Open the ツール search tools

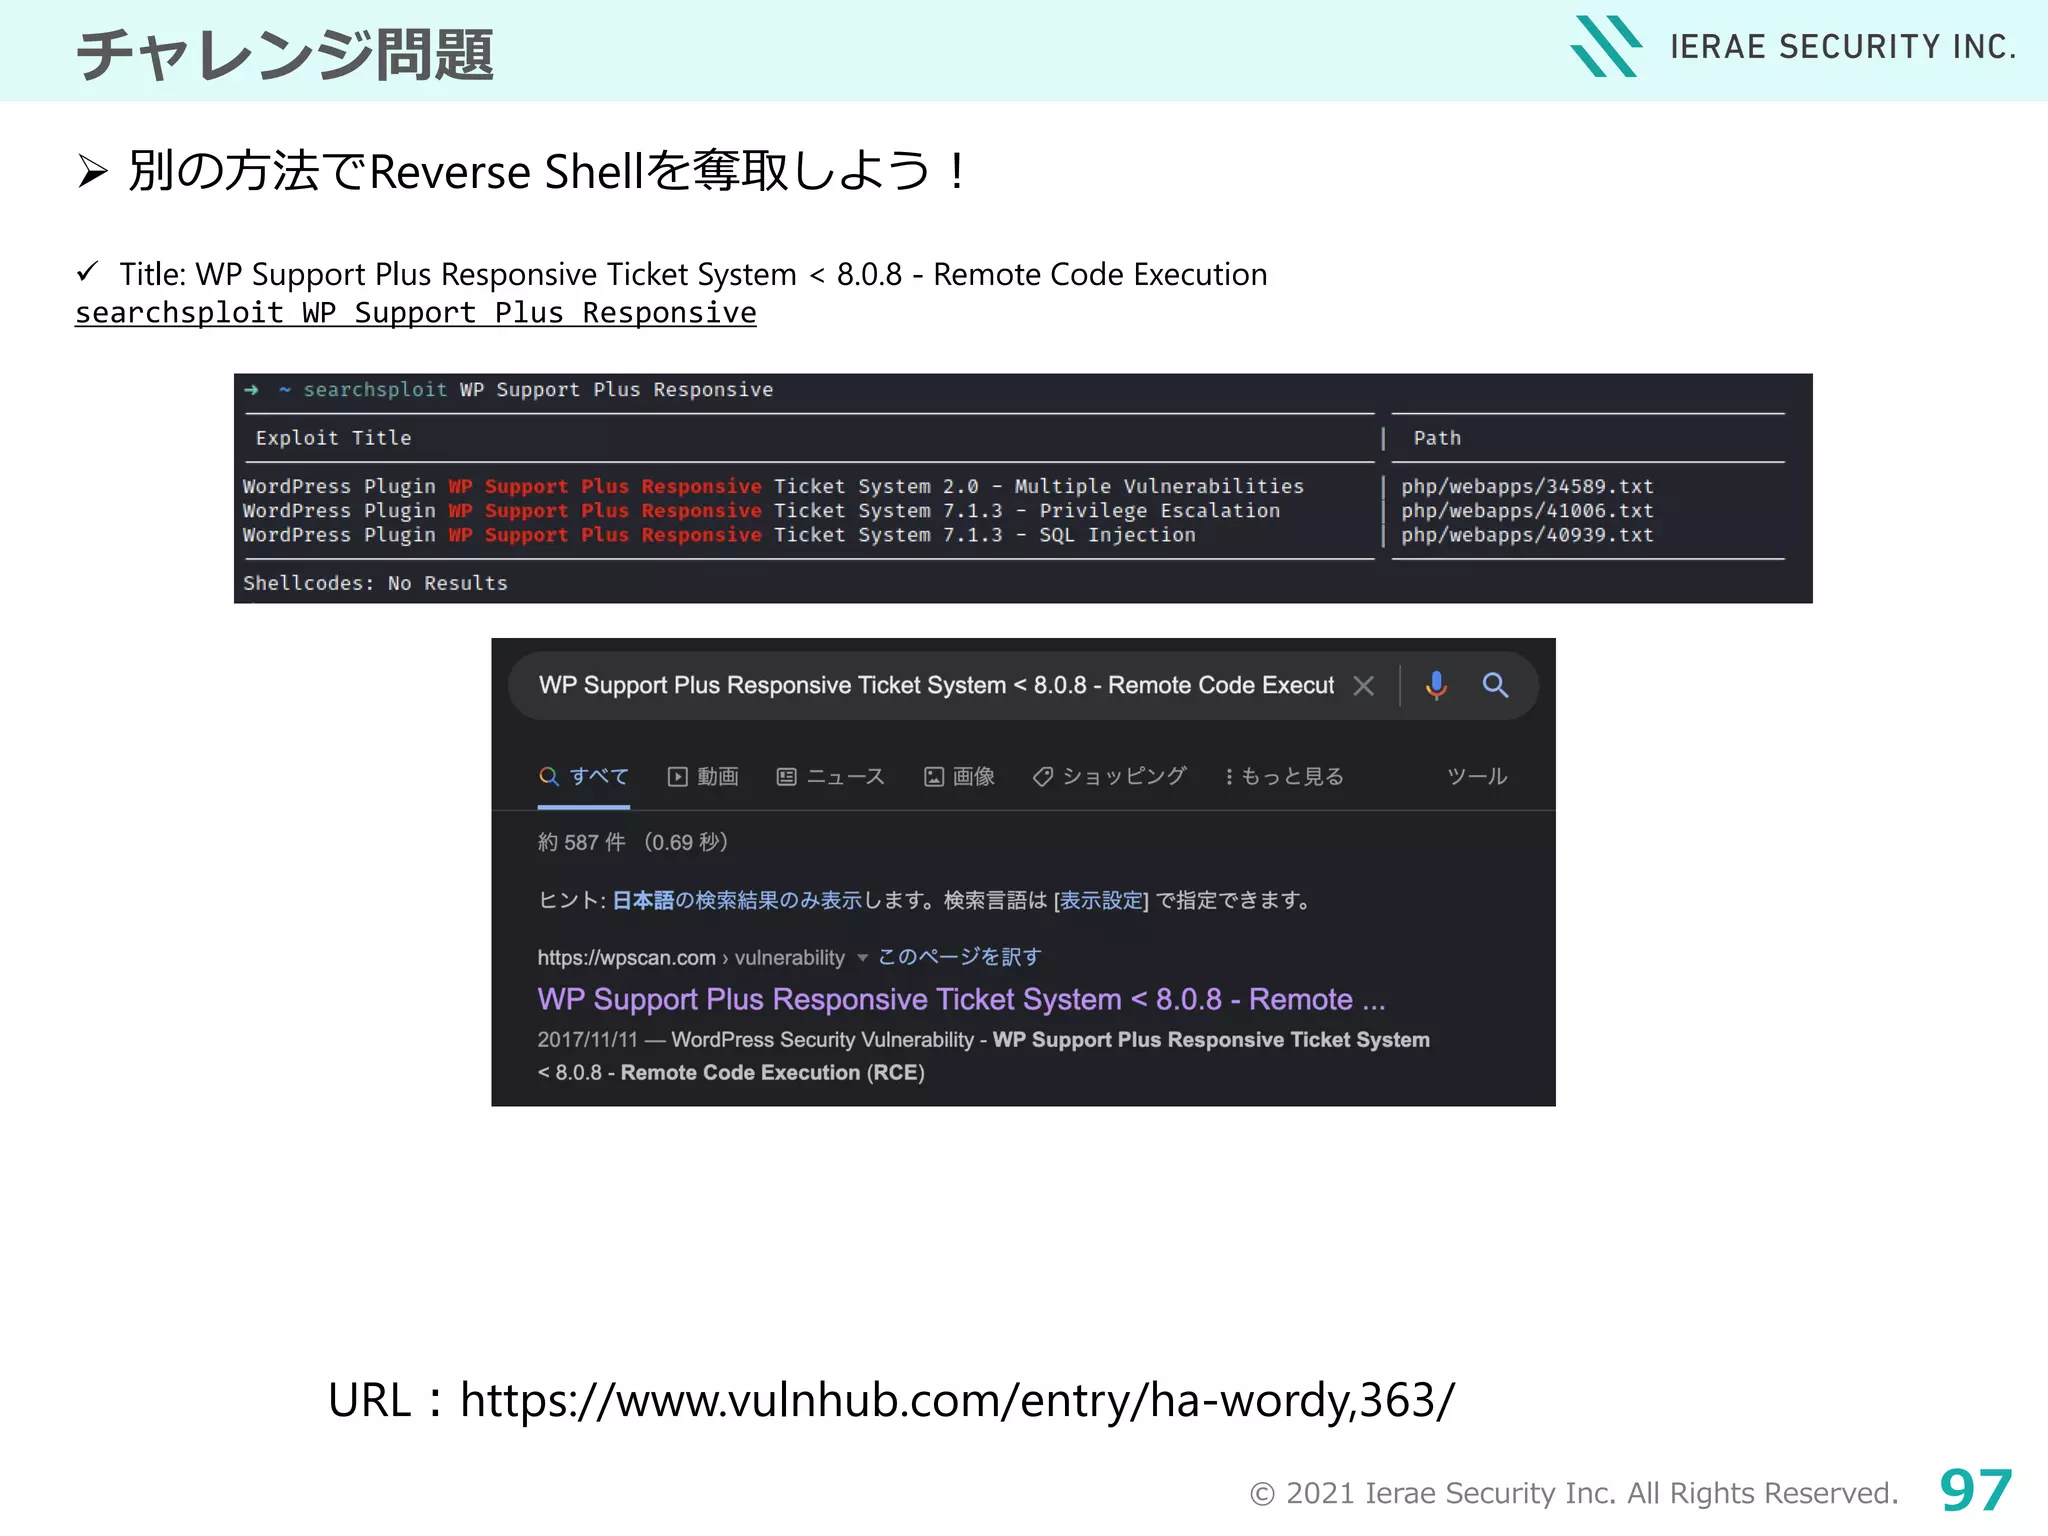point(1477,776)
